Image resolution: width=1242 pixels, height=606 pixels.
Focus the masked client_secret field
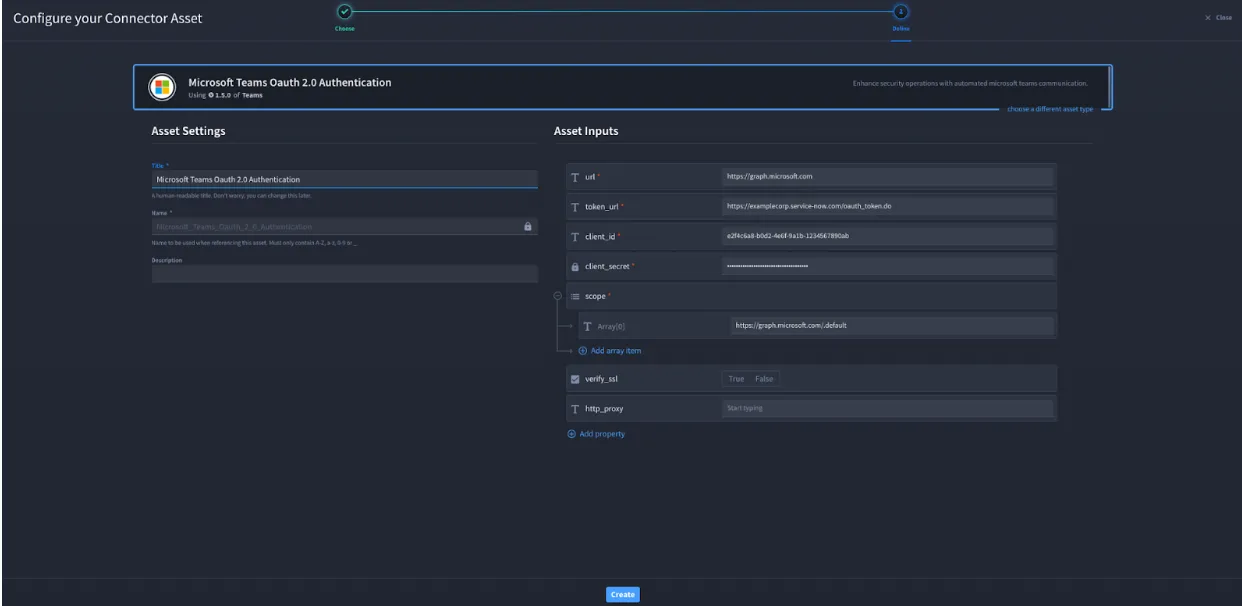[x=887, y=266]
